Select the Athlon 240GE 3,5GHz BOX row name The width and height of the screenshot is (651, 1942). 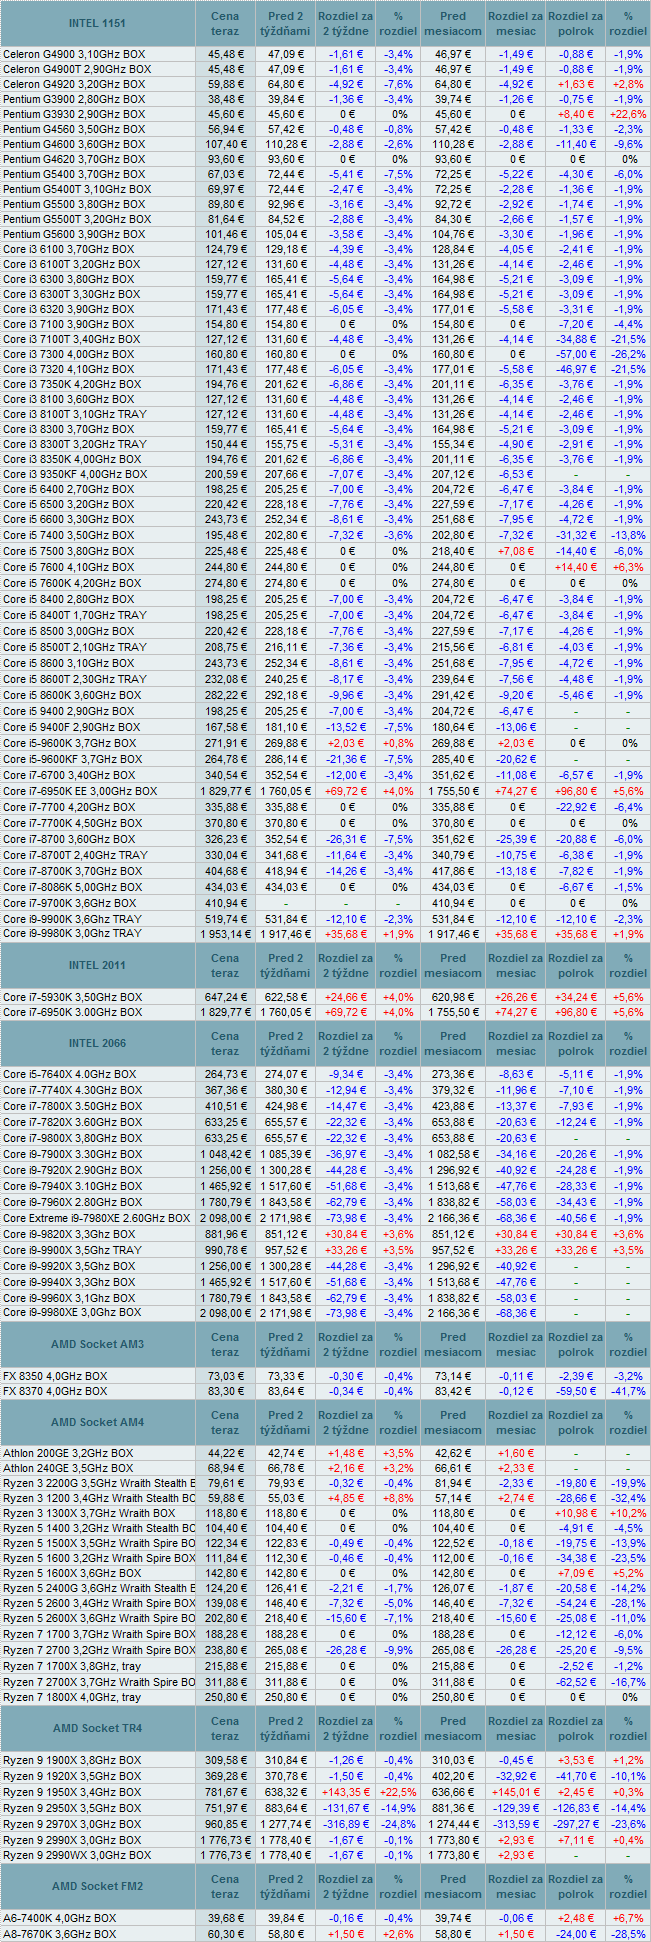(68, 1469)
